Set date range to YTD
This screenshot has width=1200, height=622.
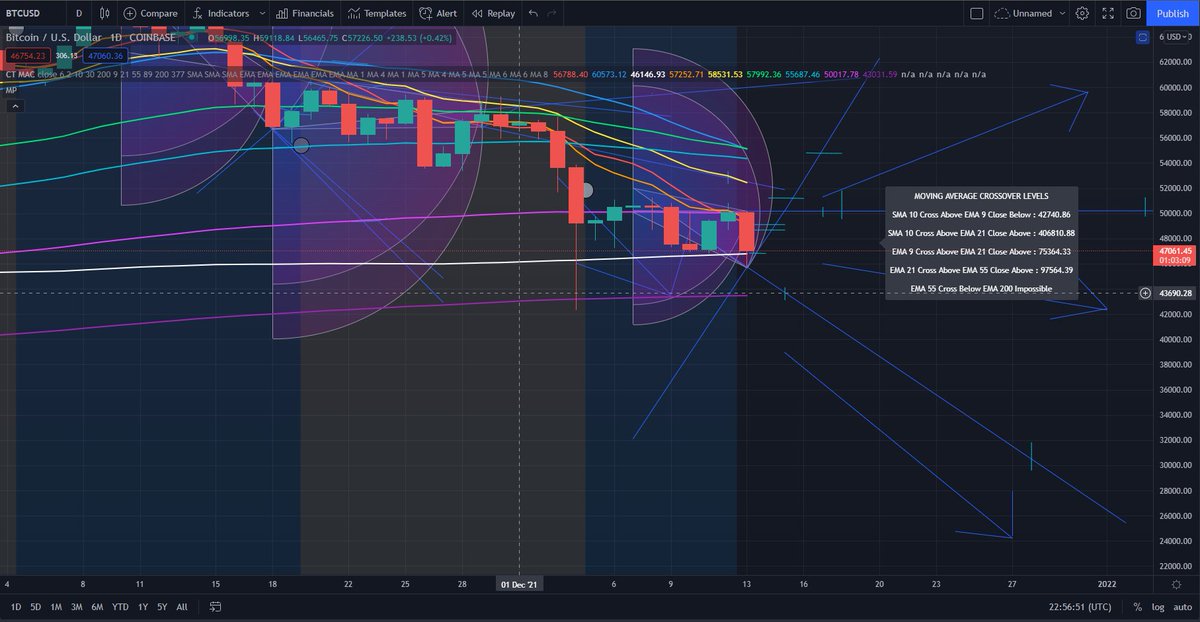tap(121, 607)
